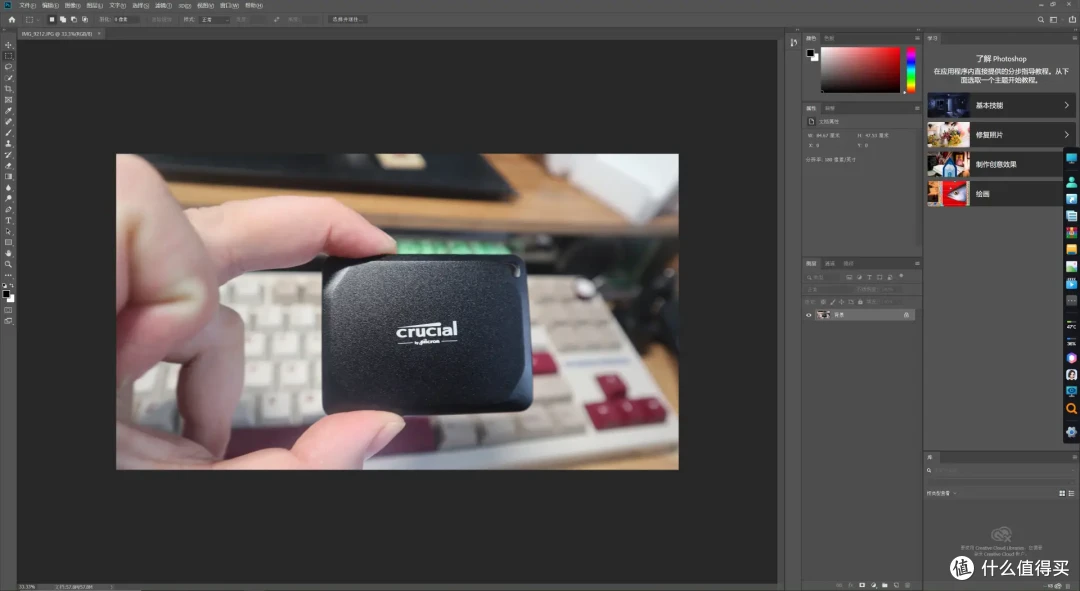Click the 羽化 feather input field

(126, 19)
